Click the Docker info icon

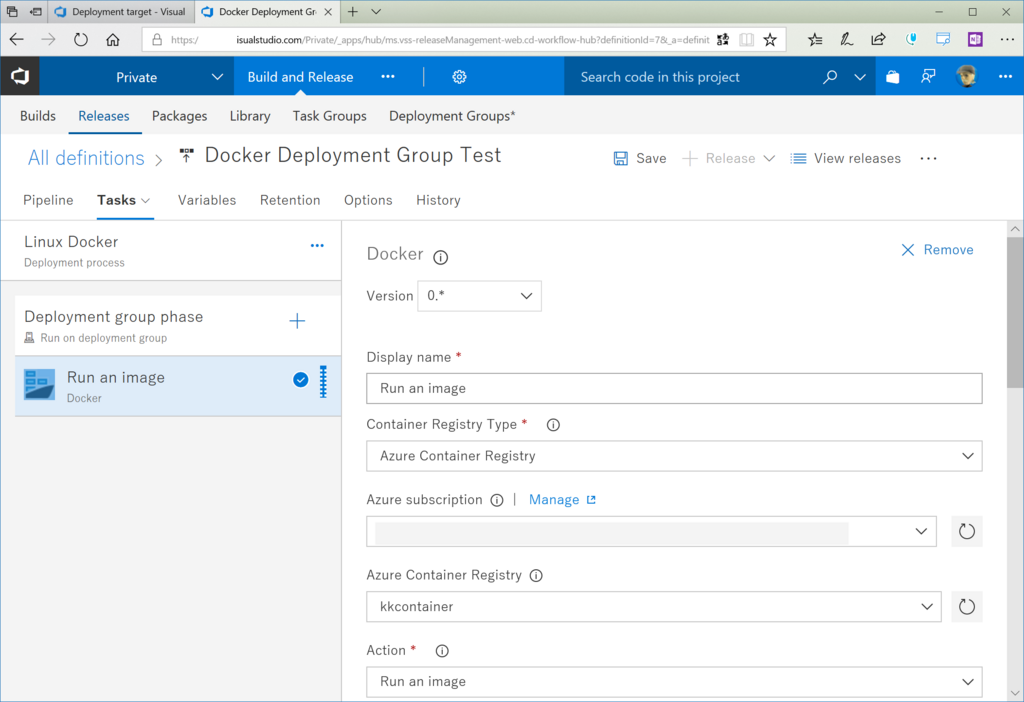pyautogui.click(x=441, y=257)
